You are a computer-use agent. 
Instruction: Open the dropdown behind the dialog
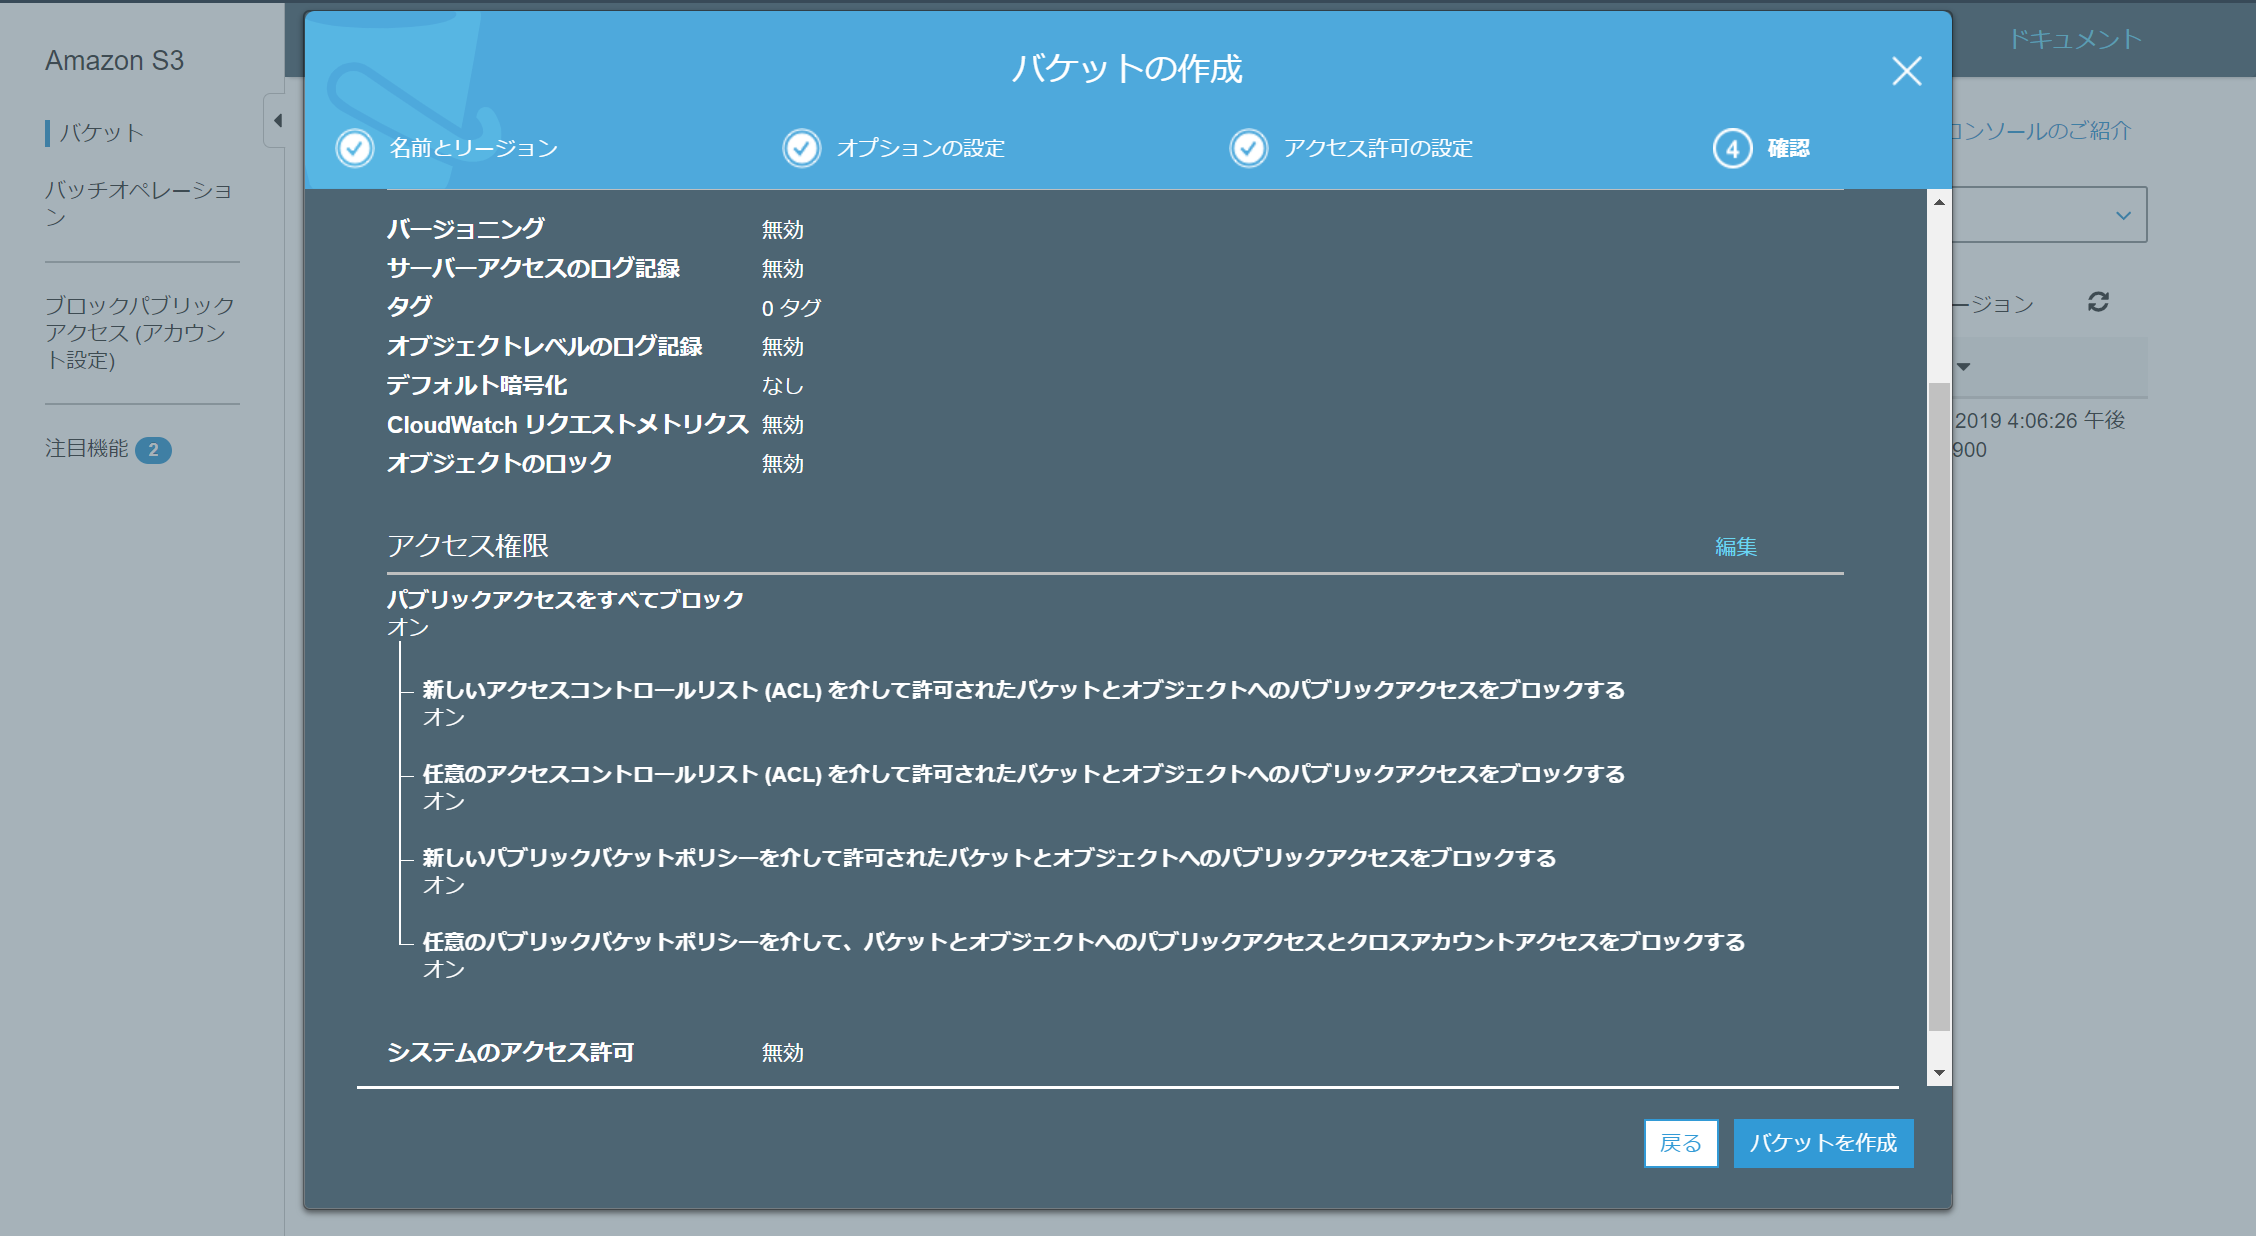point(2122,215)
